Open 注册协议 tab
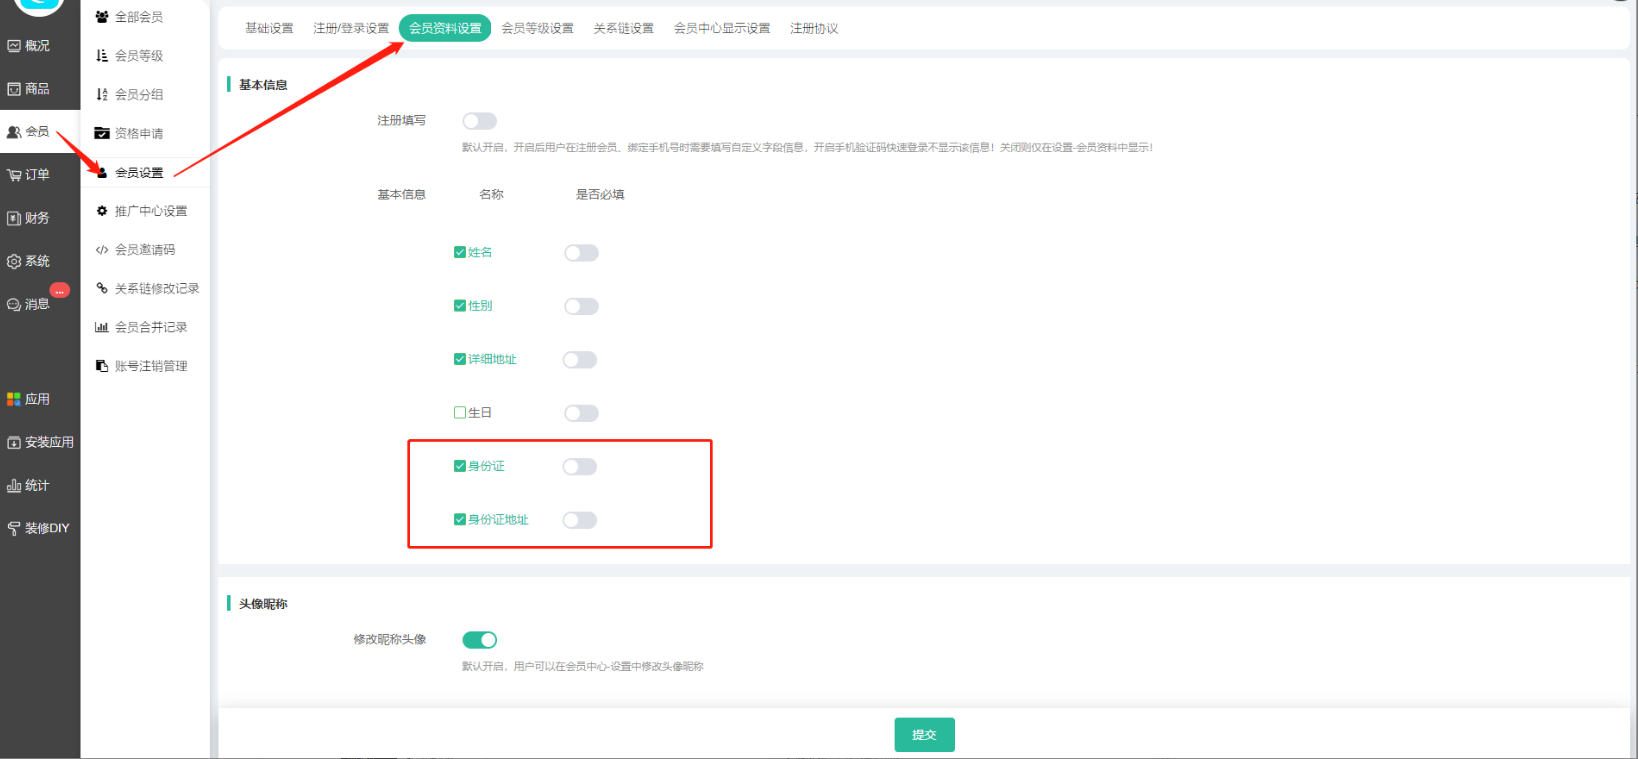Screen dimensions: 1638x759 814,28
